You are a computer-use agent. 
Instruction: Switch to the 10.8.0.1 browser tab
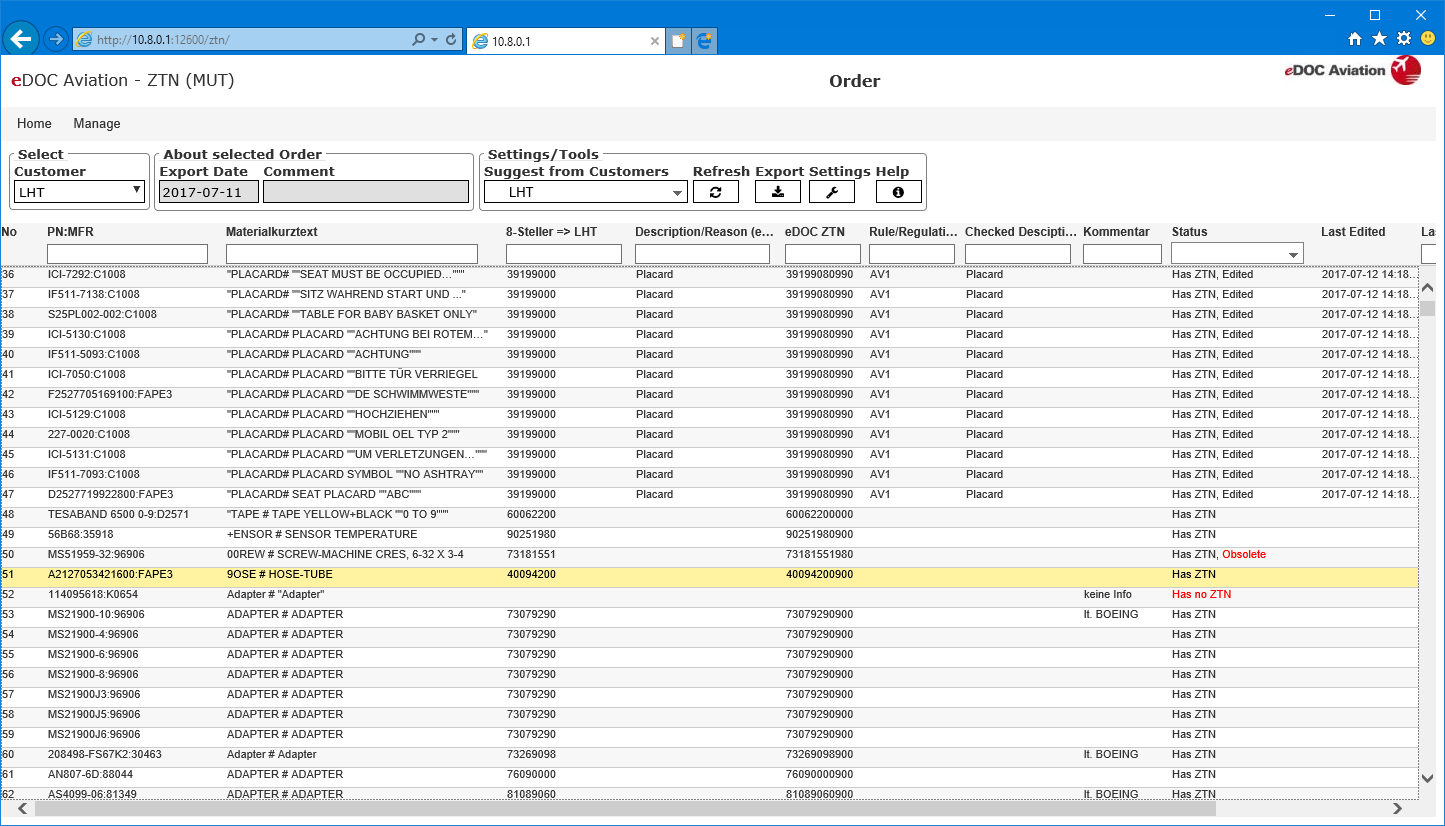(x=560, y=41)
